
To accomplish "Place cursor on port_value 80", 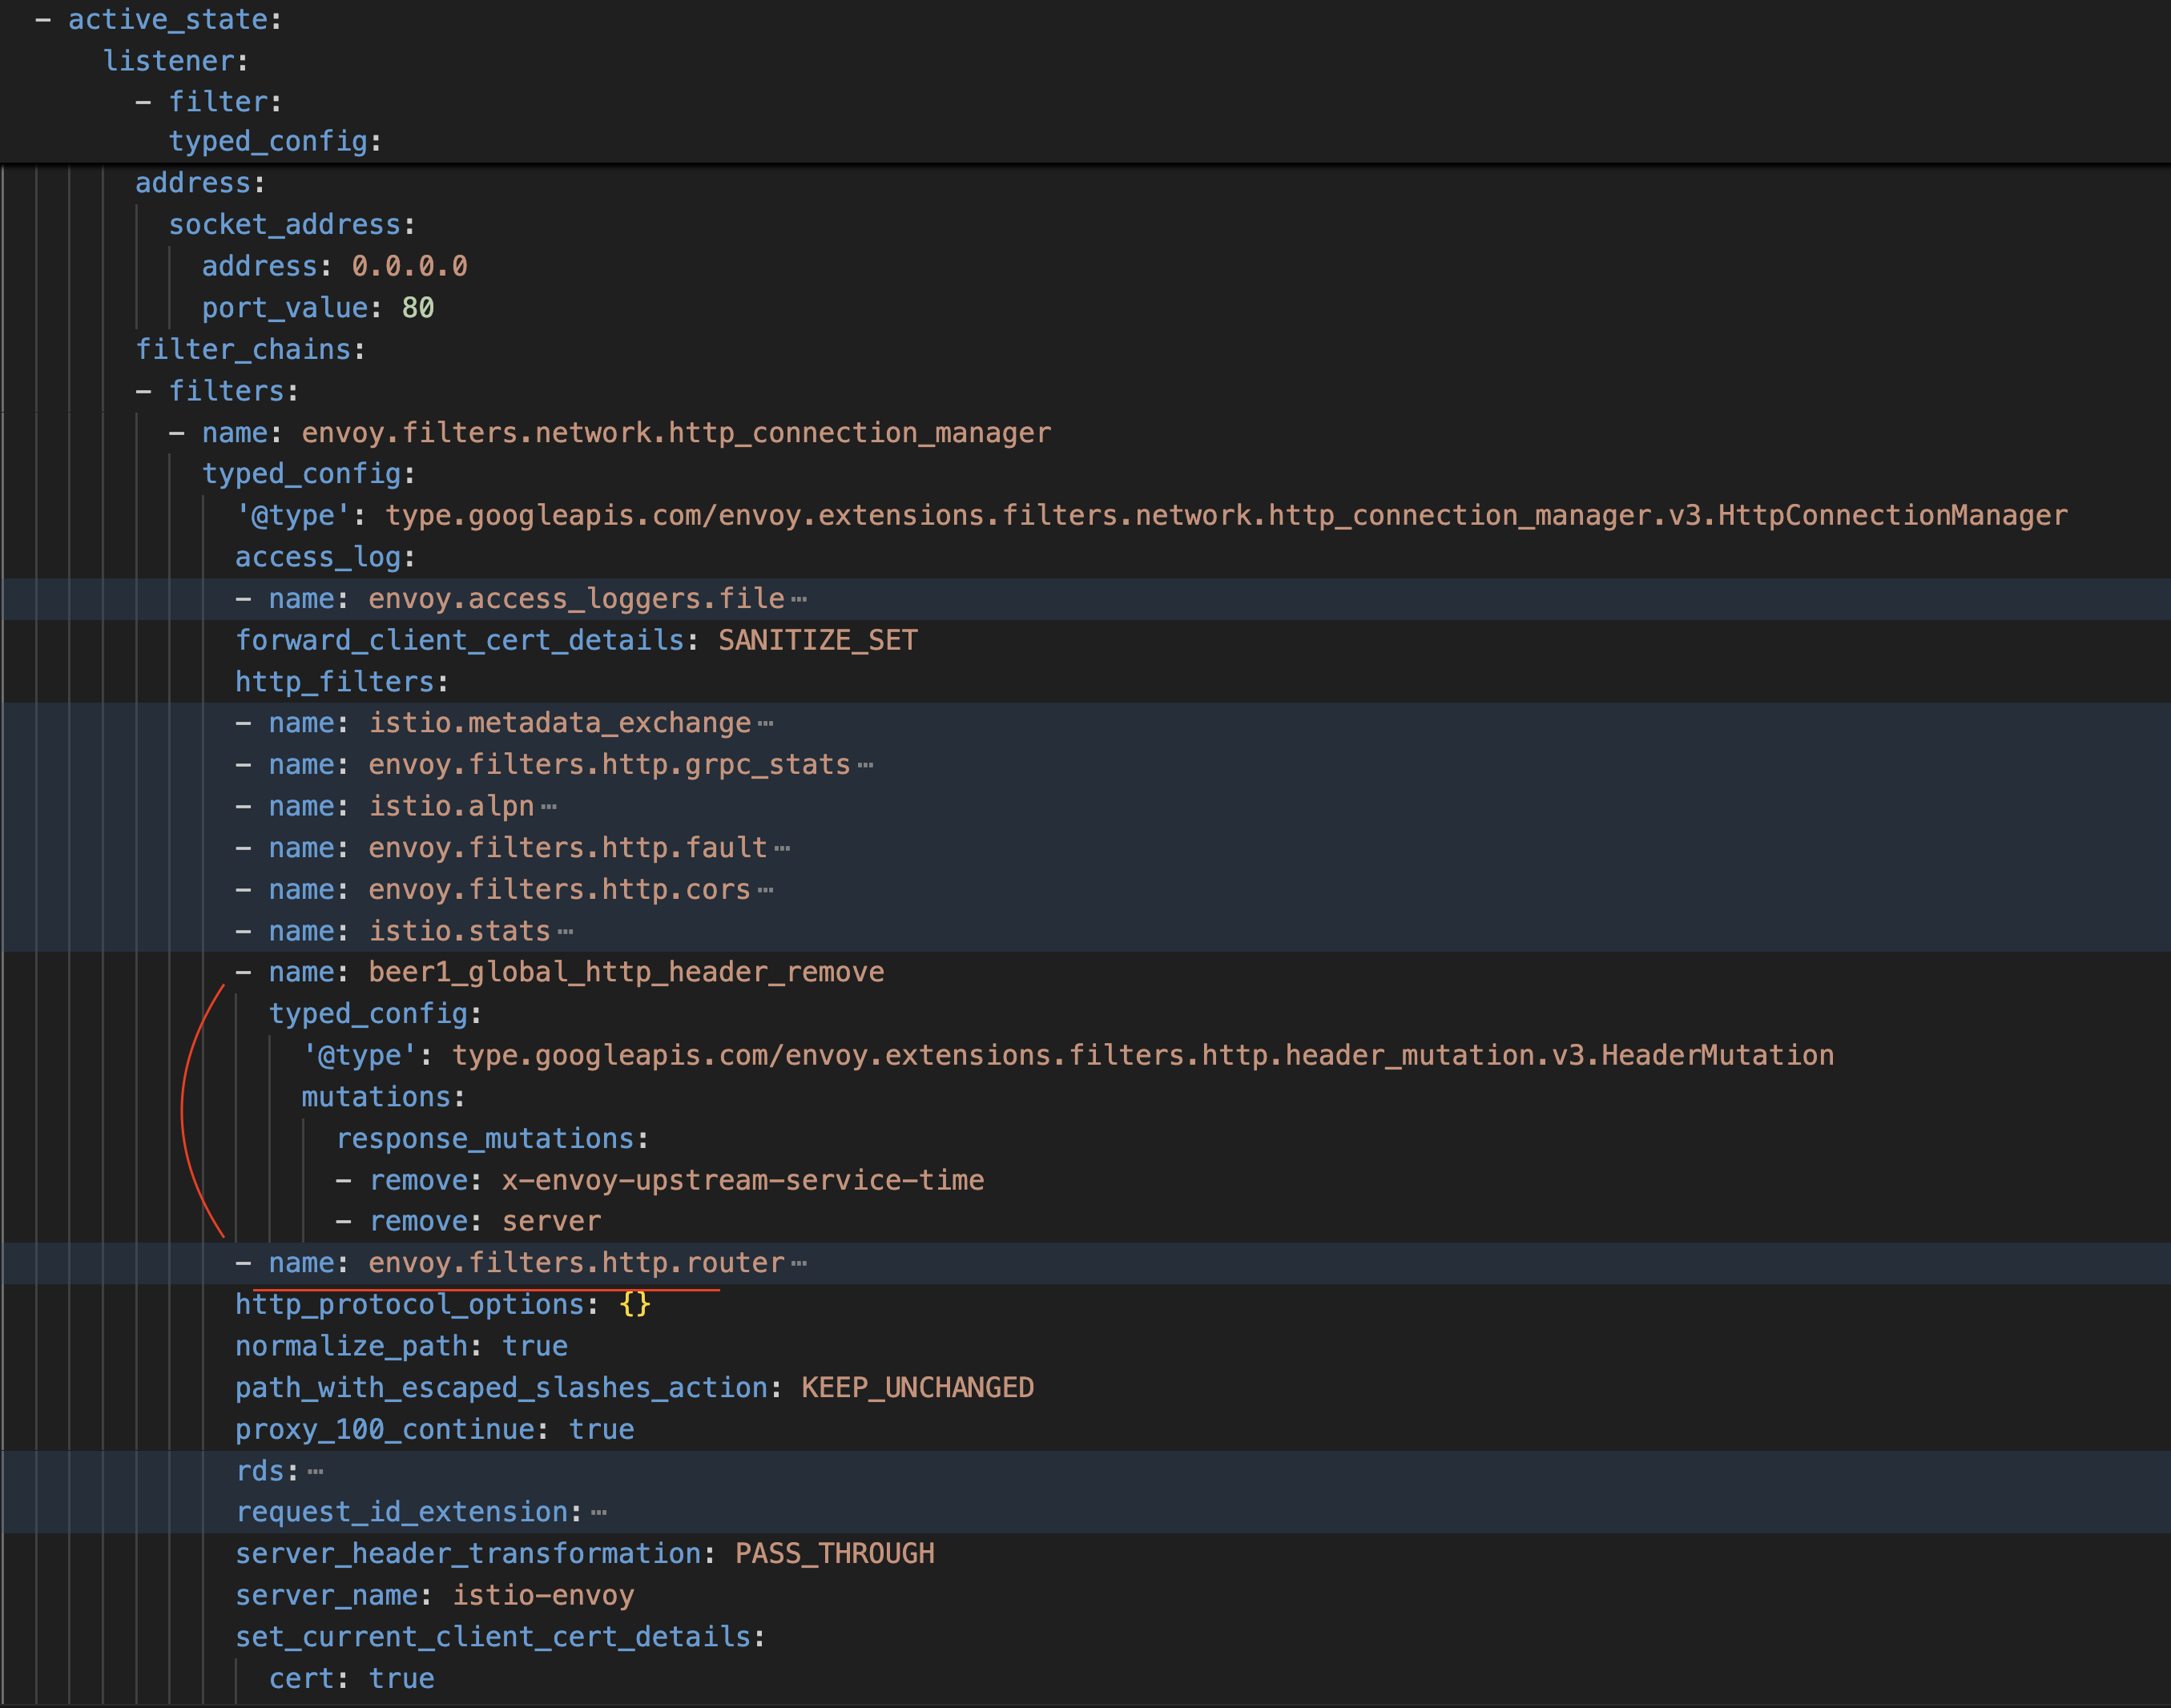I will [x=417, y=308].
